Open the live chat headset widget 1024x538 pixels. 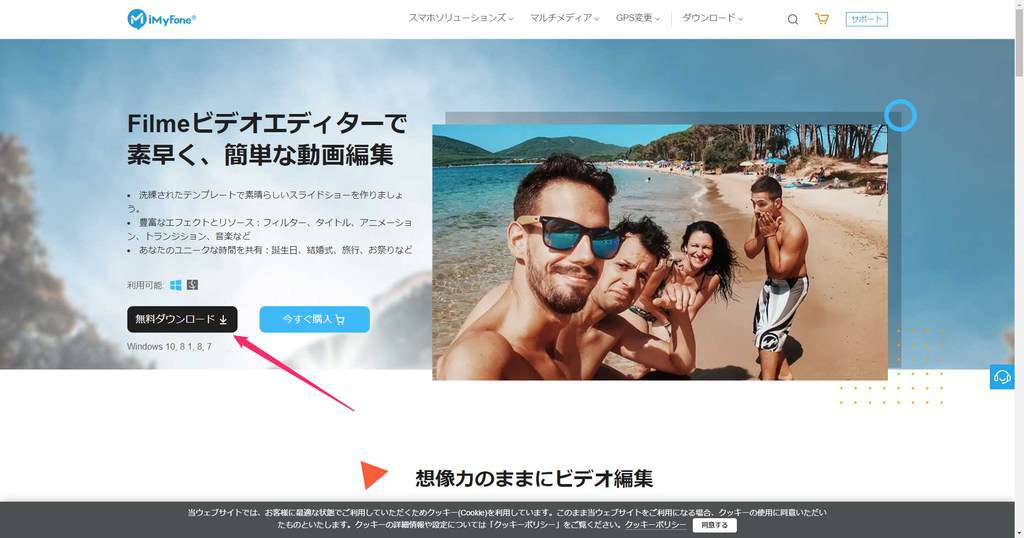[x=1002, y=377]
